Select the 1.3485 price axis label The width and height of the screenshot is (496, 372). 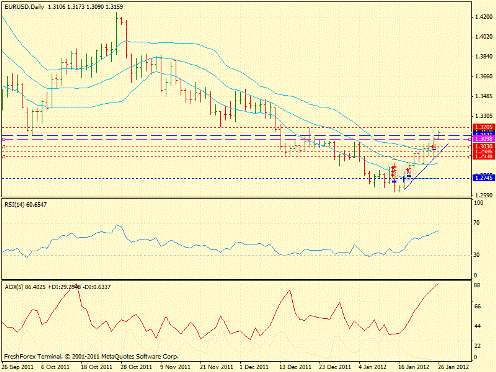coord(484,96)
